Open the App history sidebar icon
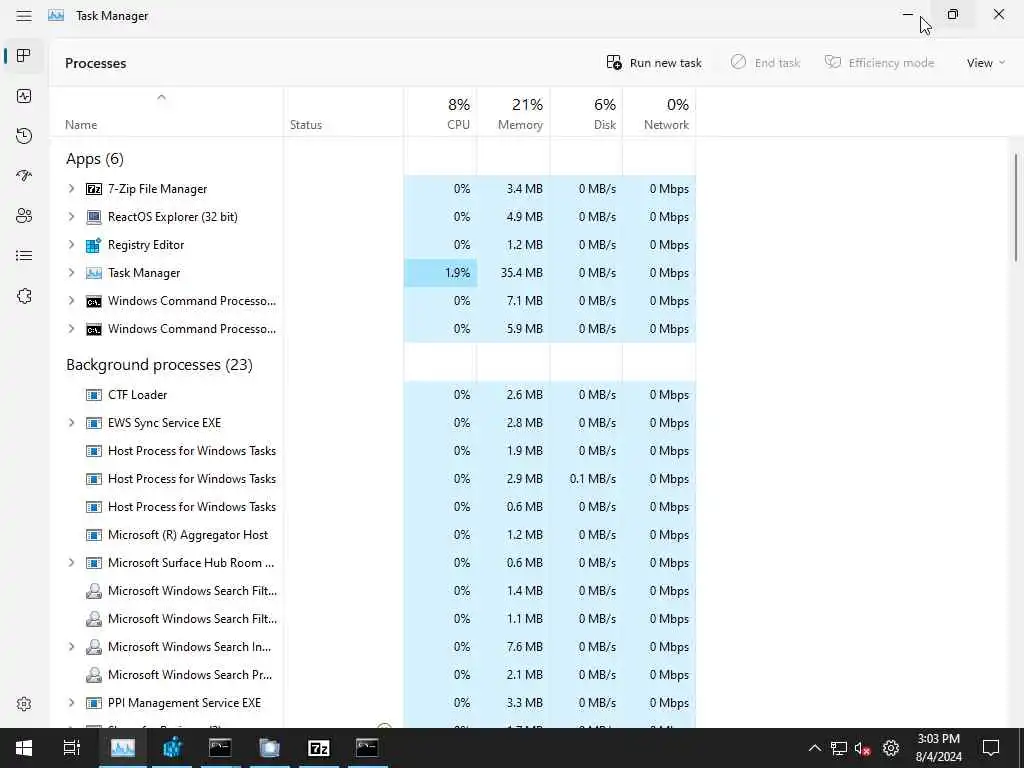 coord(24,136)
